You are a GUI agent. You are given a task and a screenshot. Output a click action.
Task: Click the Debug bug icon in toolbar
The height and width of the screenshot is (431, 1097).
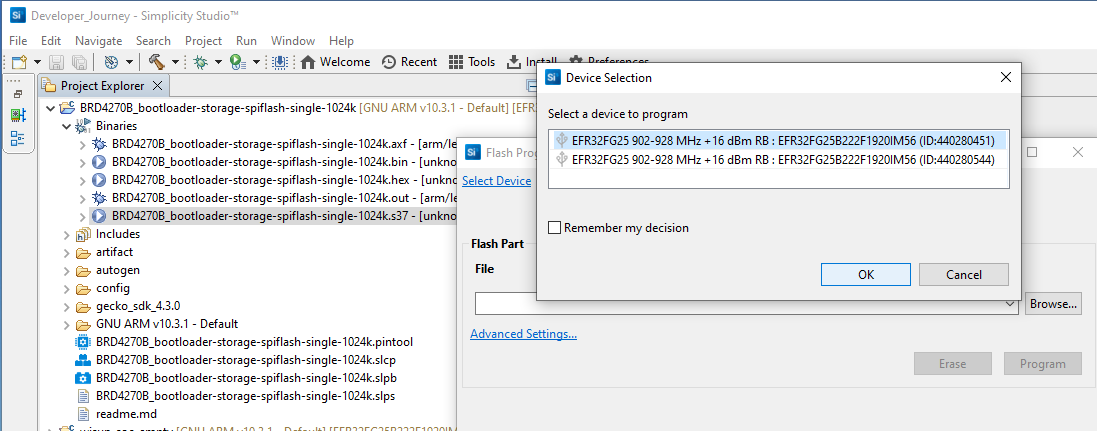click(201, 62)
